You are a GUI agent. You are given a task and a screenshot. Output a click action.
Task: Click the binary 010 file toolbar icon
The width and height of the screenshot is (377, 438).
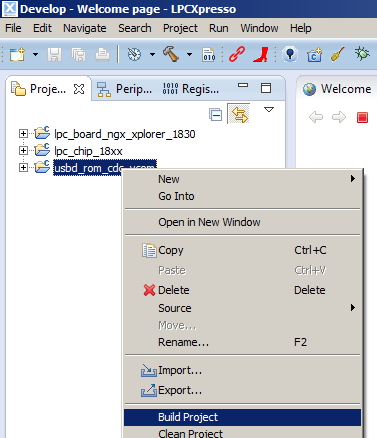coord(209,55)
